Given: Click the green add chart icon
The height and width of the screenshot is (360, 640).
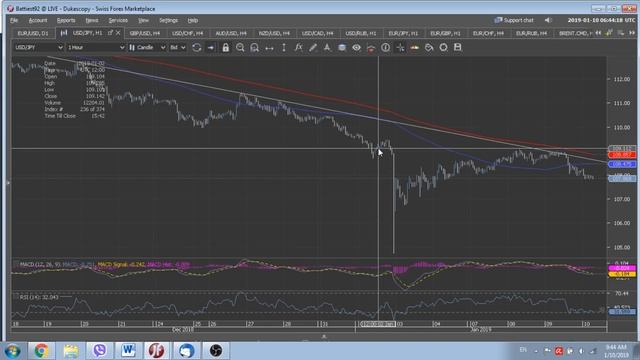Looking at the screenshot, I should pyautogui.click(x=609, y=33).
